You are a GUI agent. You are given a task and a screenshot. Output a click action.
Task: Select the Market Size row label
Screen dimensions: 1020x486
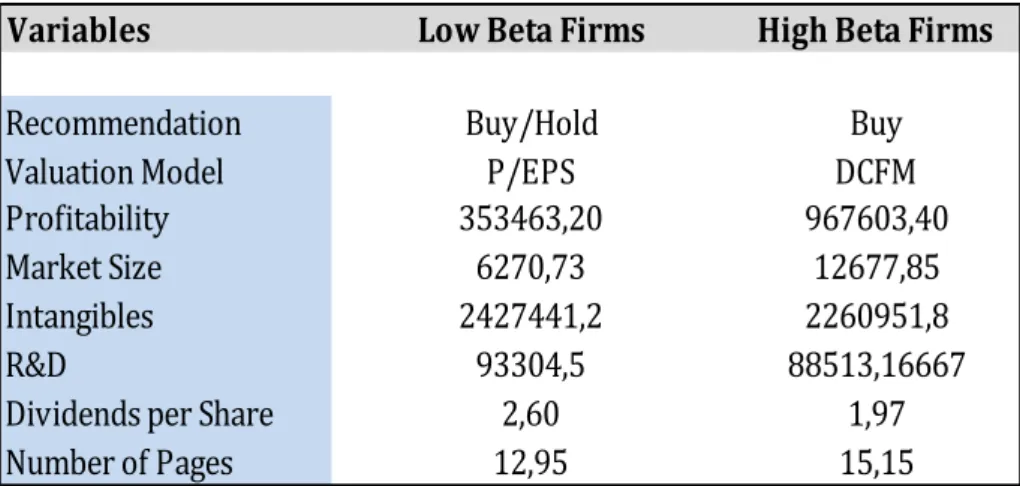point(83,267)
